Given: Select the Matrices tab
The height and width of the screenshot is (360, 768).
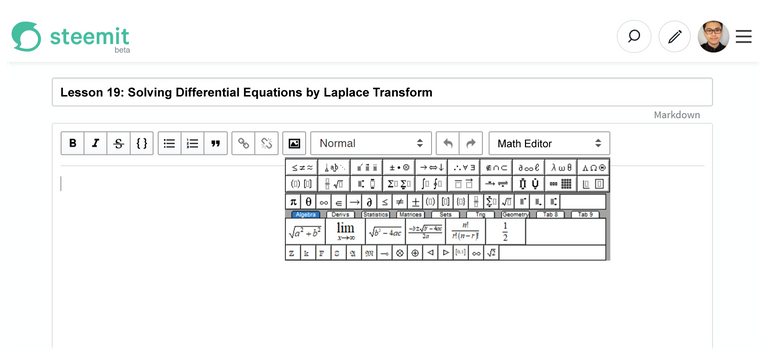Looking at the screenshot, I should point(410,215).
